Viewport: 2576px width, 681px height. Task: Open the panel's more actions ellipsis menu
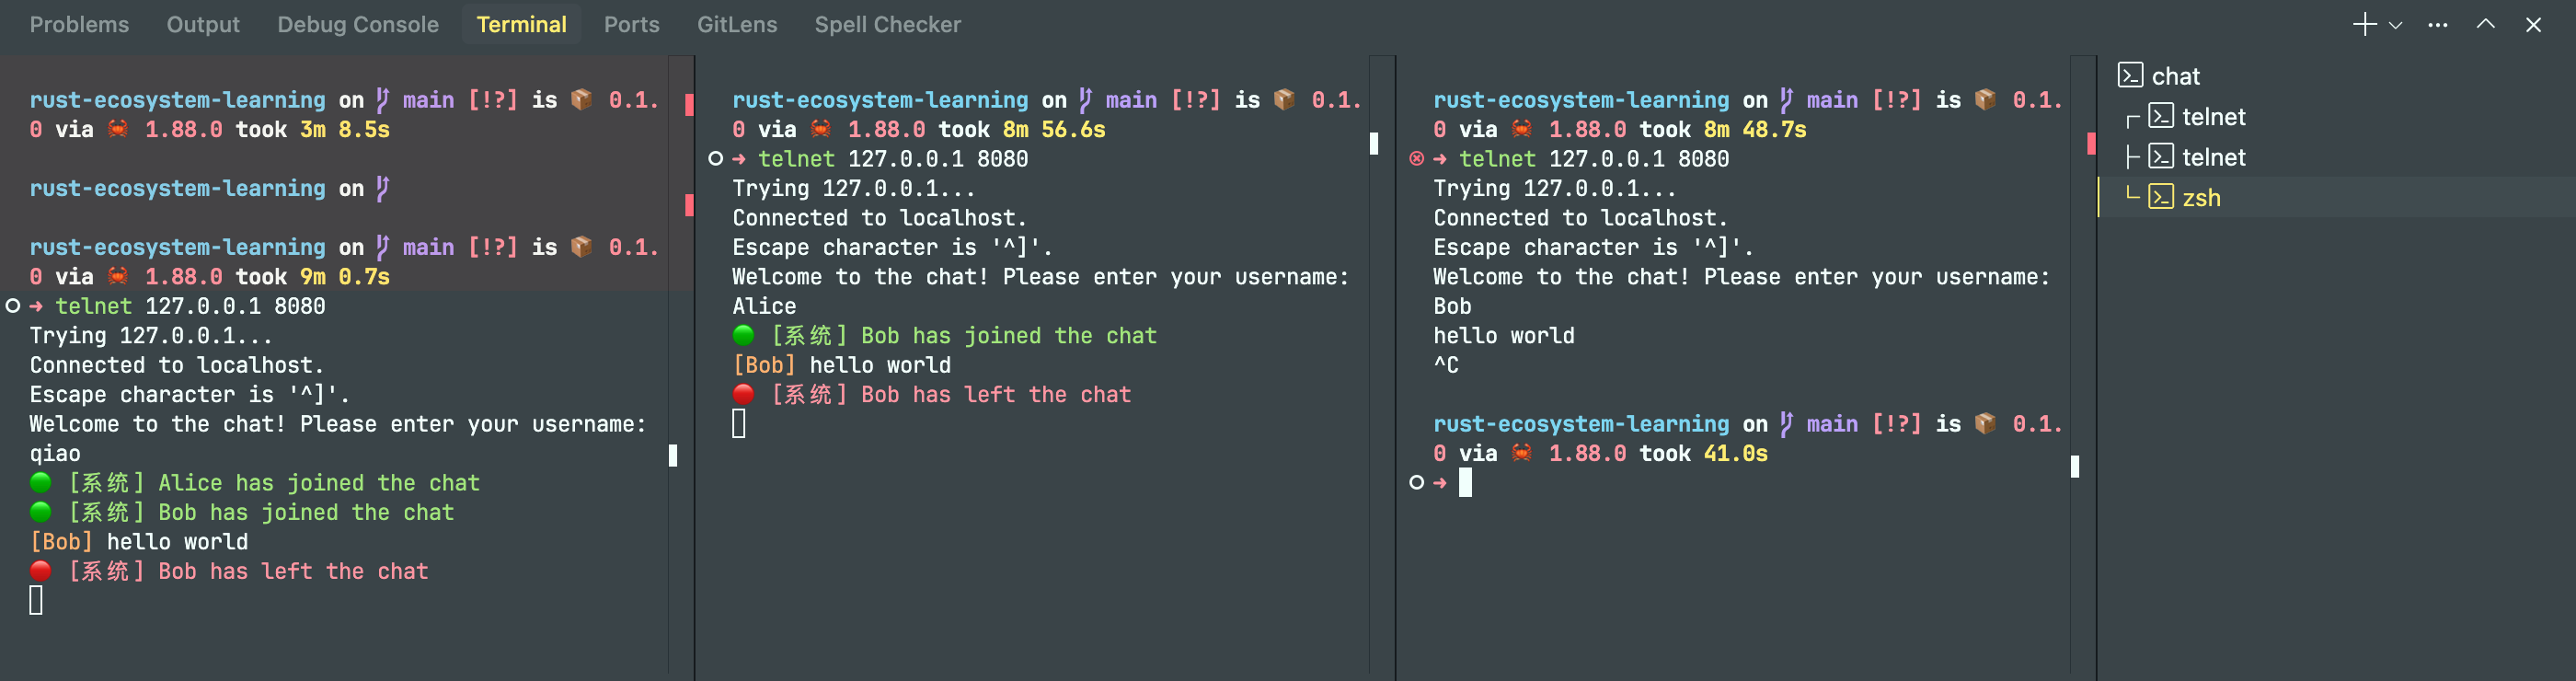(2438, 25)
